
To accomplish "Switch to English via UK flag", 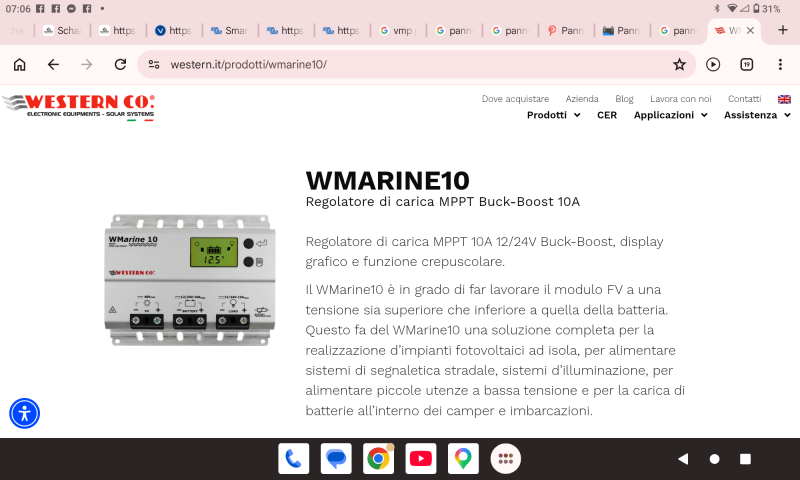I will coord(784,99).
